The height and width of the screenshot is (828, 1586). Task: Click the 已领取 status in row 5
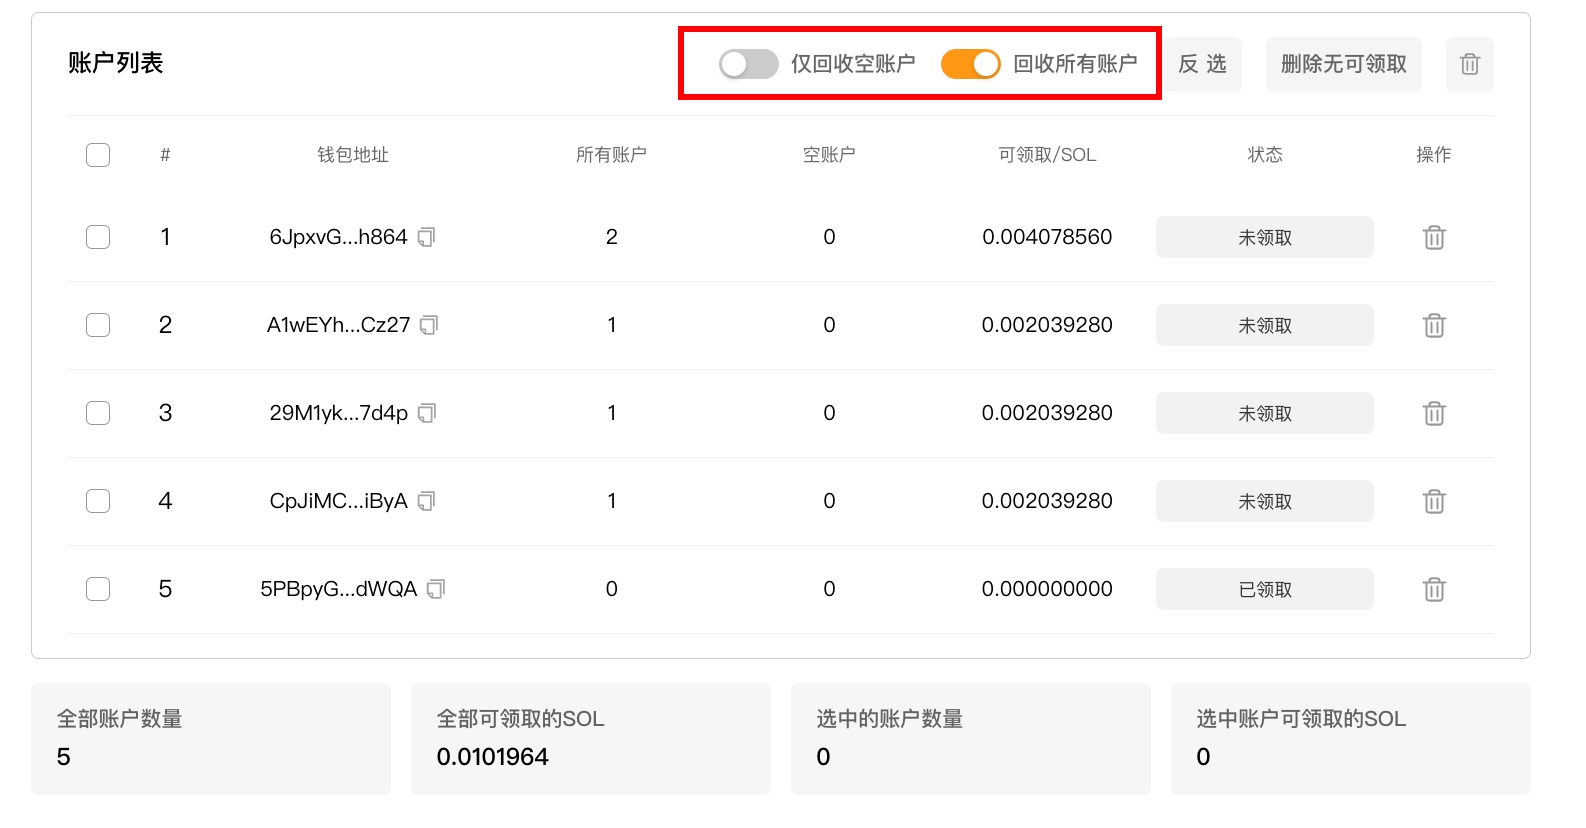click(1264, 590)
